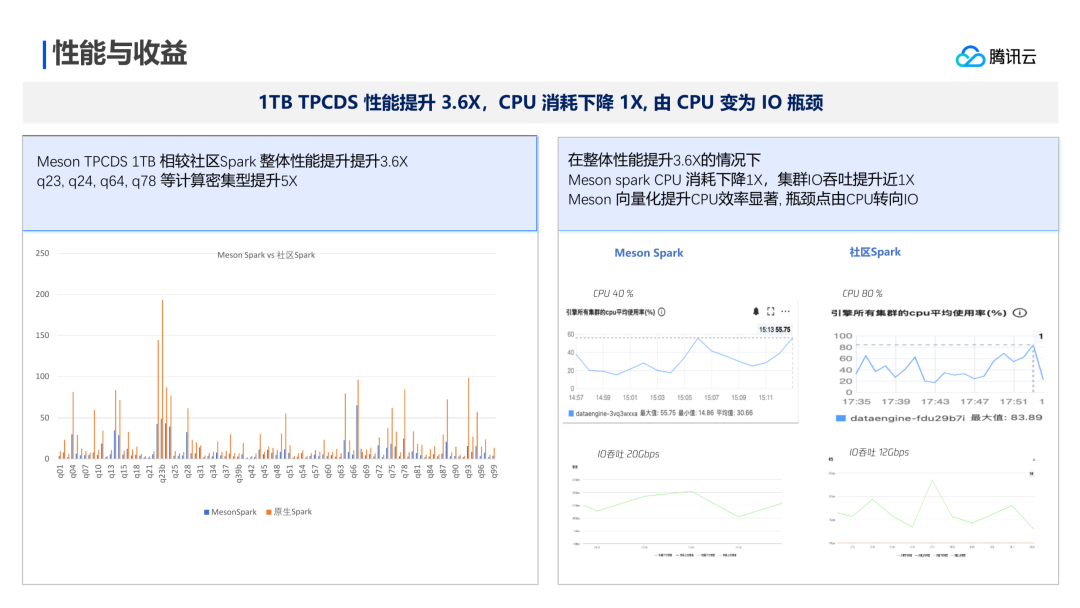Click the 社区Spark column heading
The width and height of the screenshot is (1080, 608).
(875, 252)
